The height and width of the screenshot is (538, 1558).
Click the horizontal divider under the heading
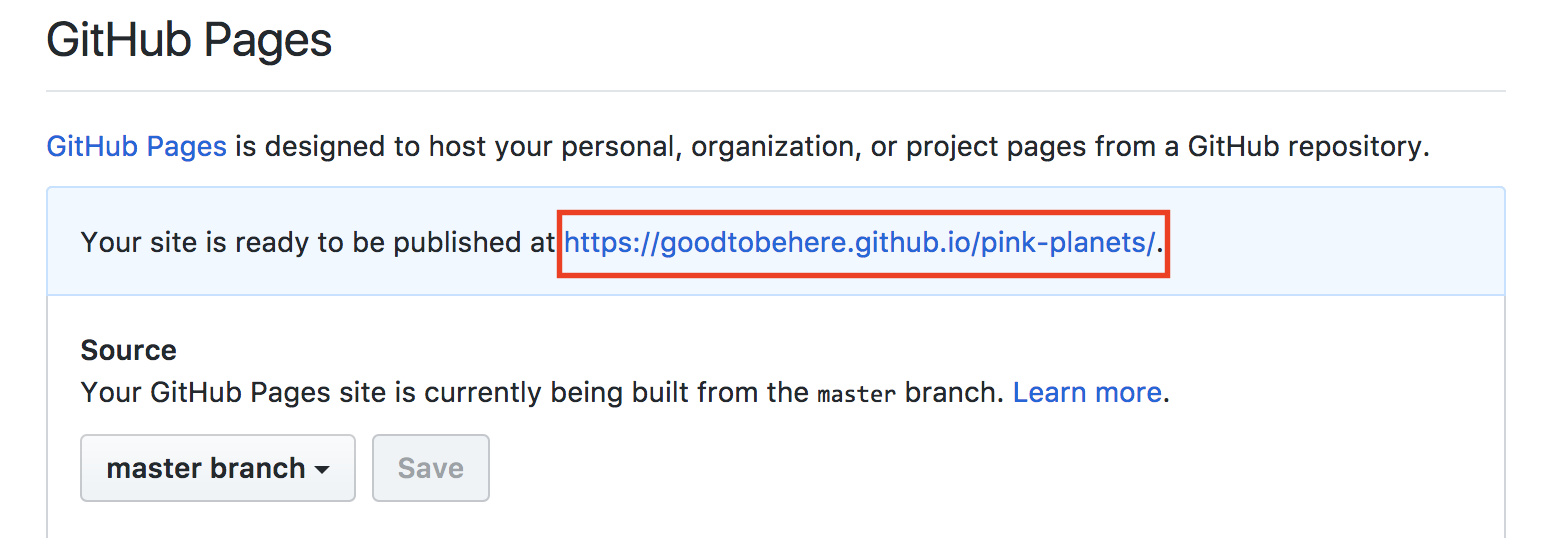click(776, 91)
